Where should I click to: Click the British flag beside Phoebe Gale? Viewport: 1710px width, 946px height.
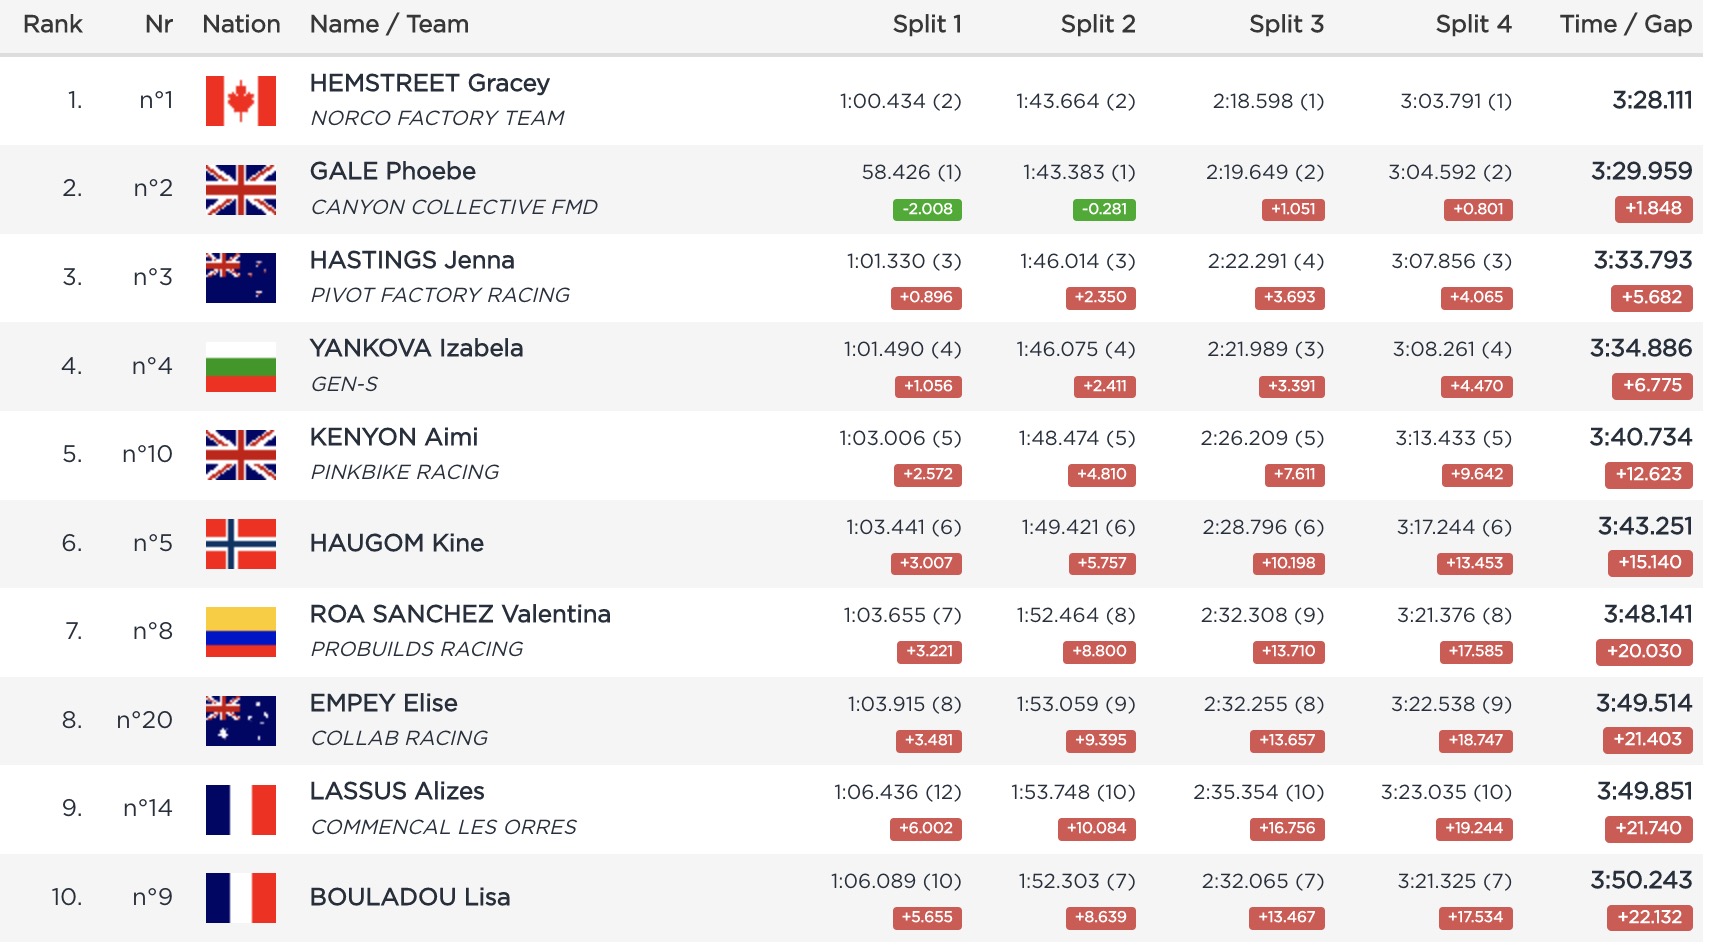click(x=240, y=189)
